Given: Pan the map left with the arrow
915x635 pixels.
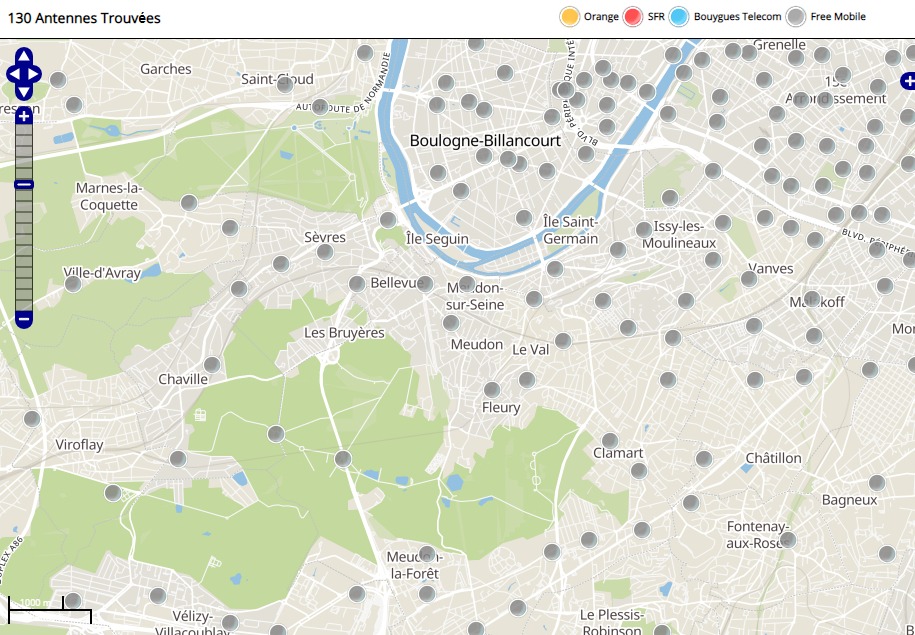Looking at the screenshot, I should coord(13,74).
